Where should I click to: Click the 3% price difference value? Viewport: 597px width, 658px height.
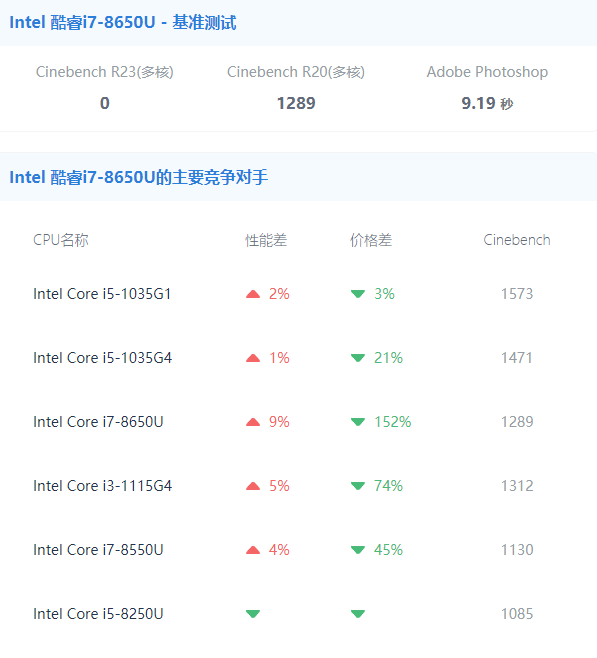[x=384, y=294]
